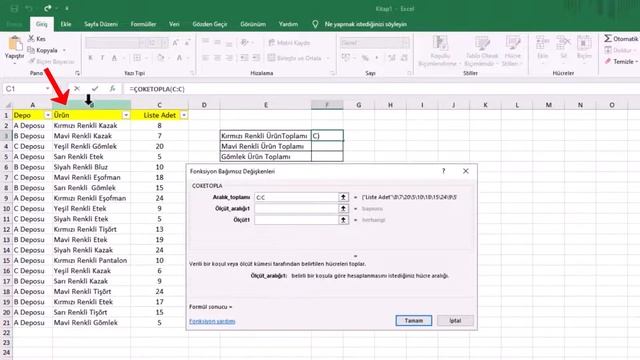
Task: Open the Veri tab
Action: pos(174,24)
